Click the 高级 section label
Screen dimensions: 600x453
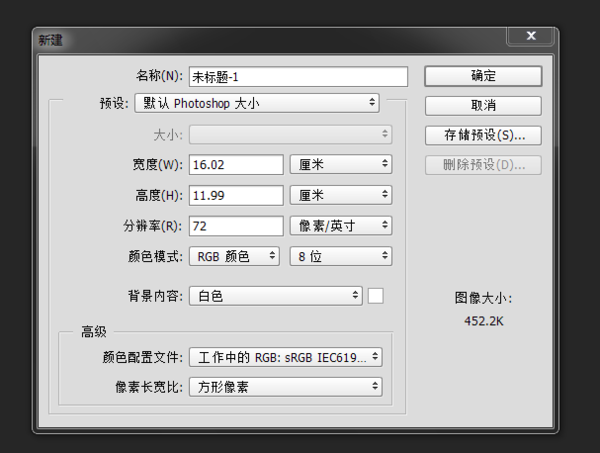pos(94,332)
